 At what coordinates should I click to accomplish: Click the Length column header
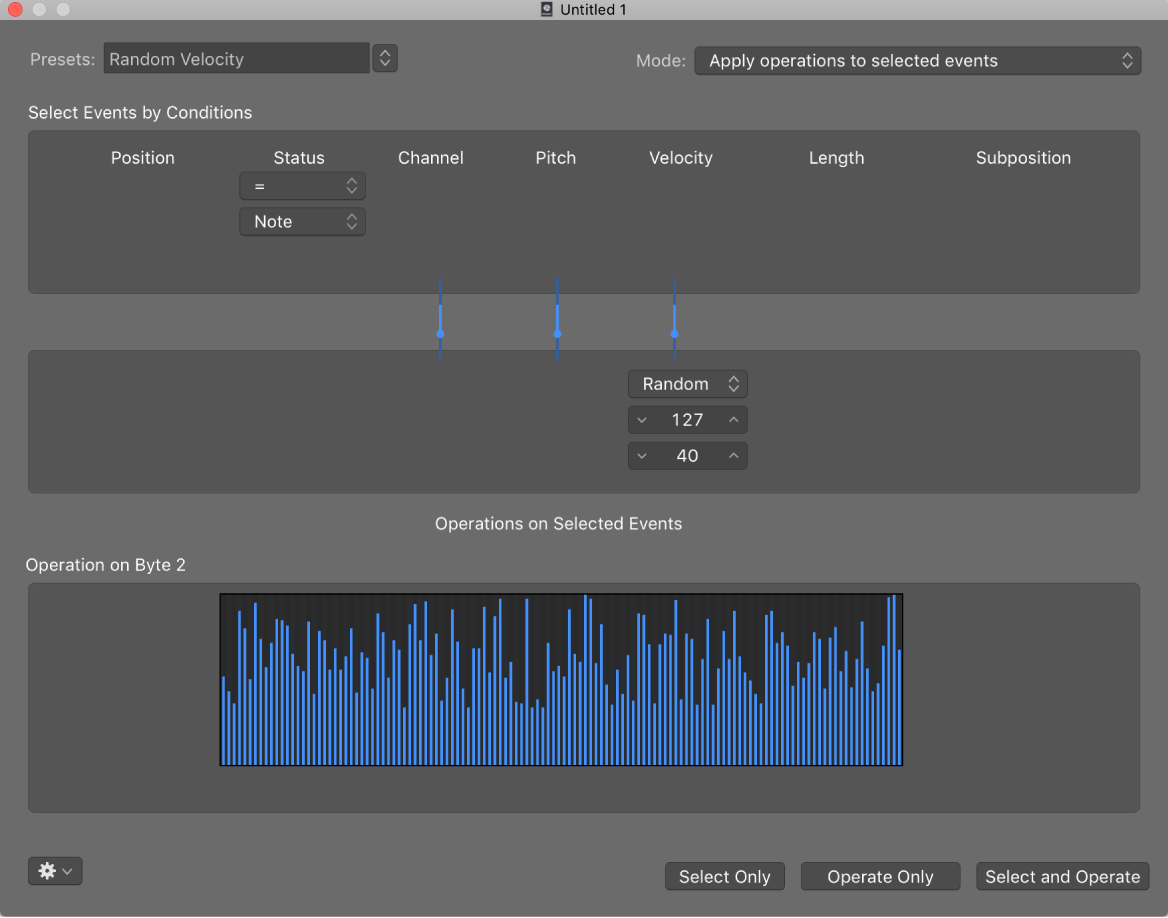[x=837, y=158]
